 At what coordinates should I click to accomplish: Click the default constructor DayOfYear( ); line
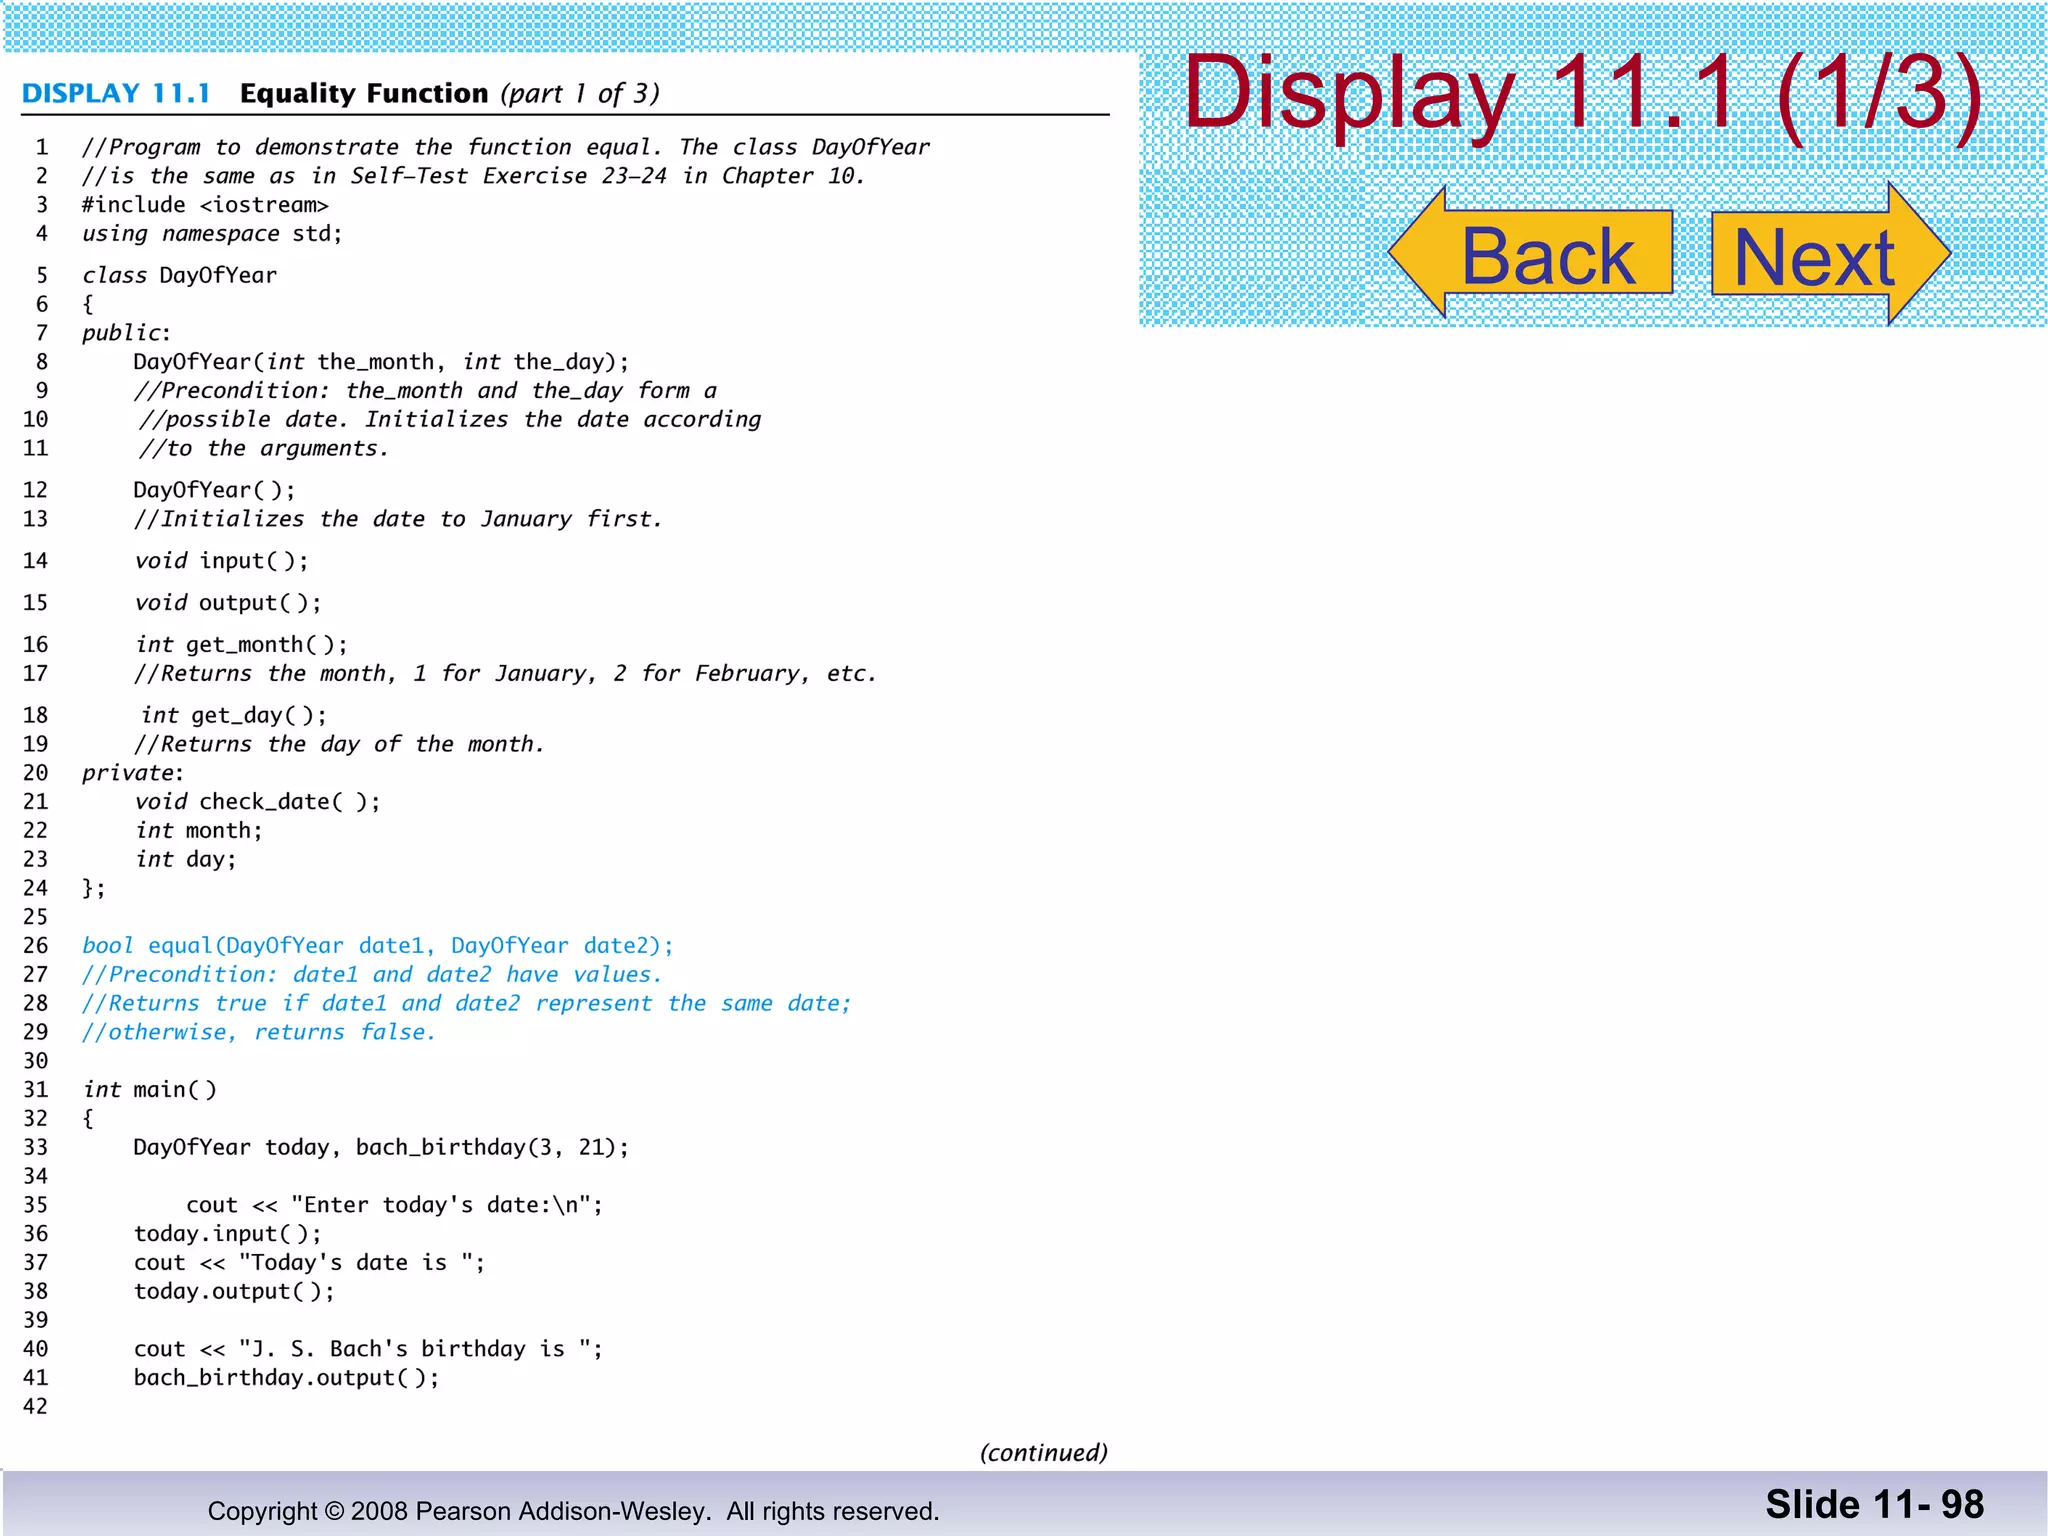[x=214, y=490]
